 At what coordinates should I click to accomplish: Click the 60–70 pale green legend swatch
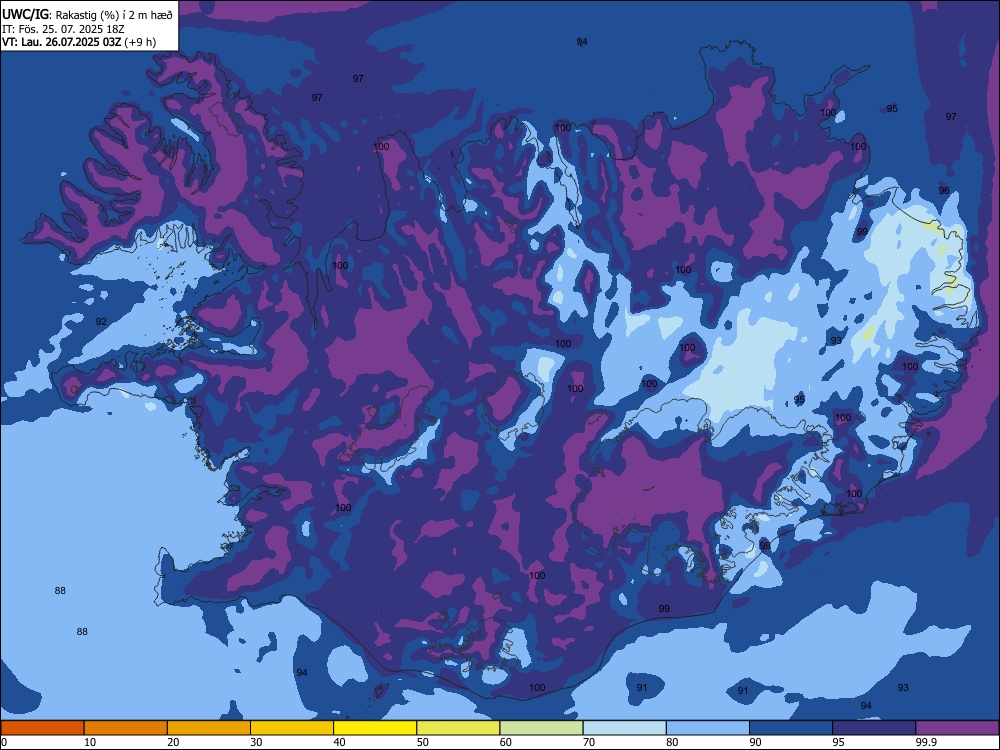pos(541,728)
